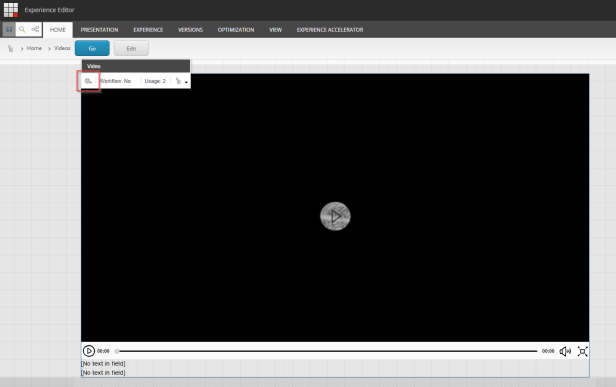
Task: Navigate to Home breadcrumb
Action: coord(34,48)
